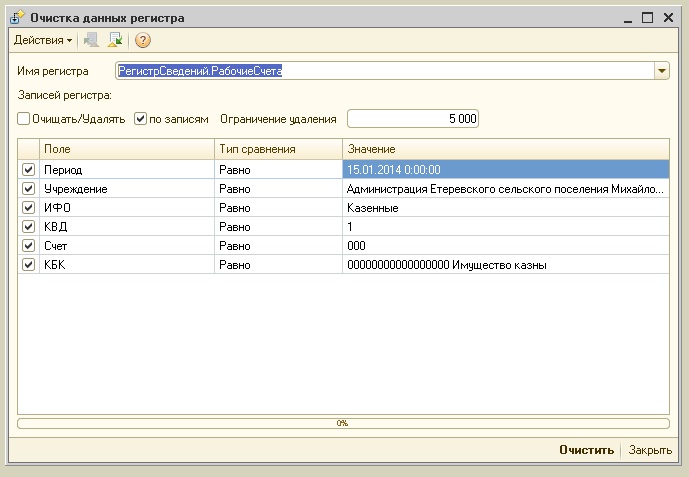Minimize the Очистка данных регистра window
689x477 pixels.
point(627,18)
